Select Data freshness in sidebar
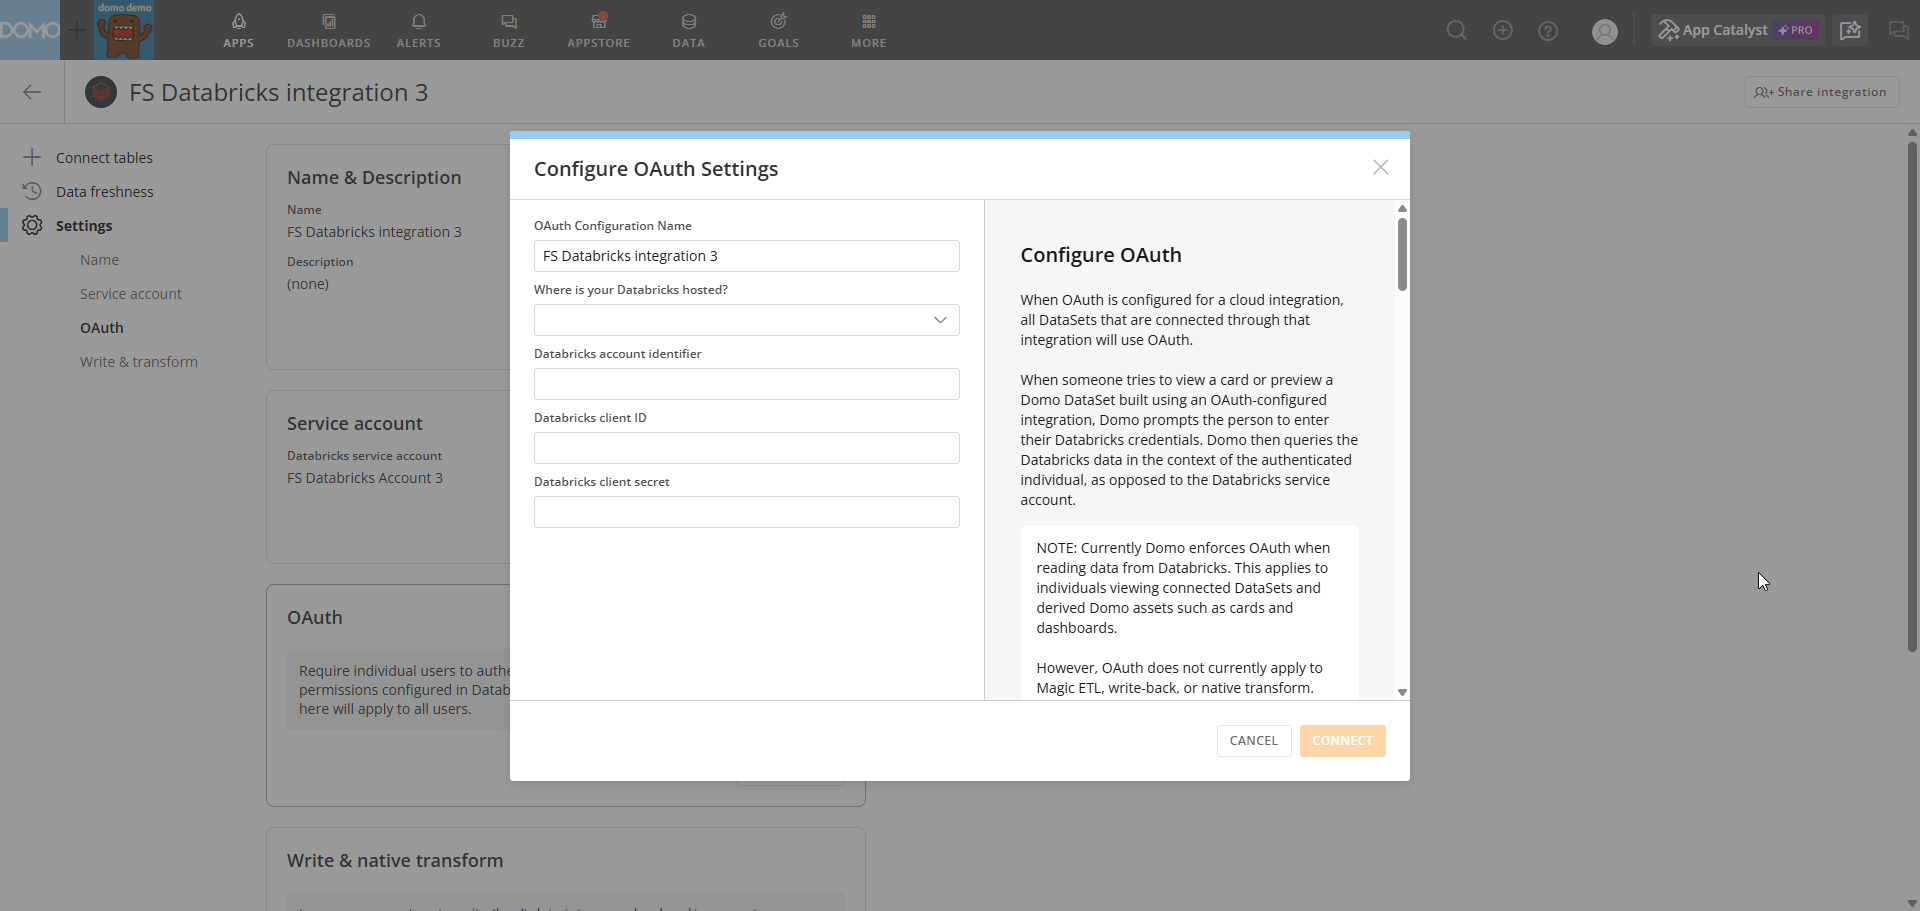The image size is (1920, 911). tap(105, 192)
